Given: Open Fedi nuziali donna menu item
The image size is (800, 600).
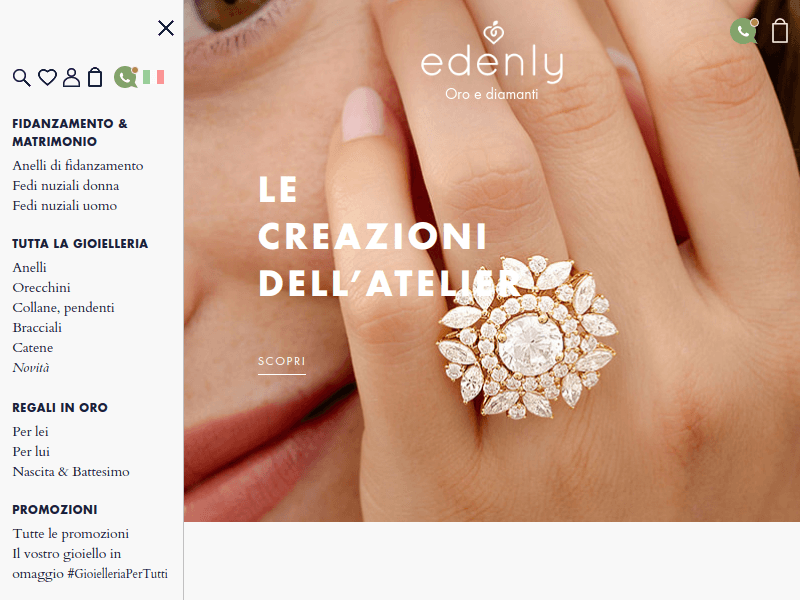Looking at the screenshot, I should tap(66, 186).
